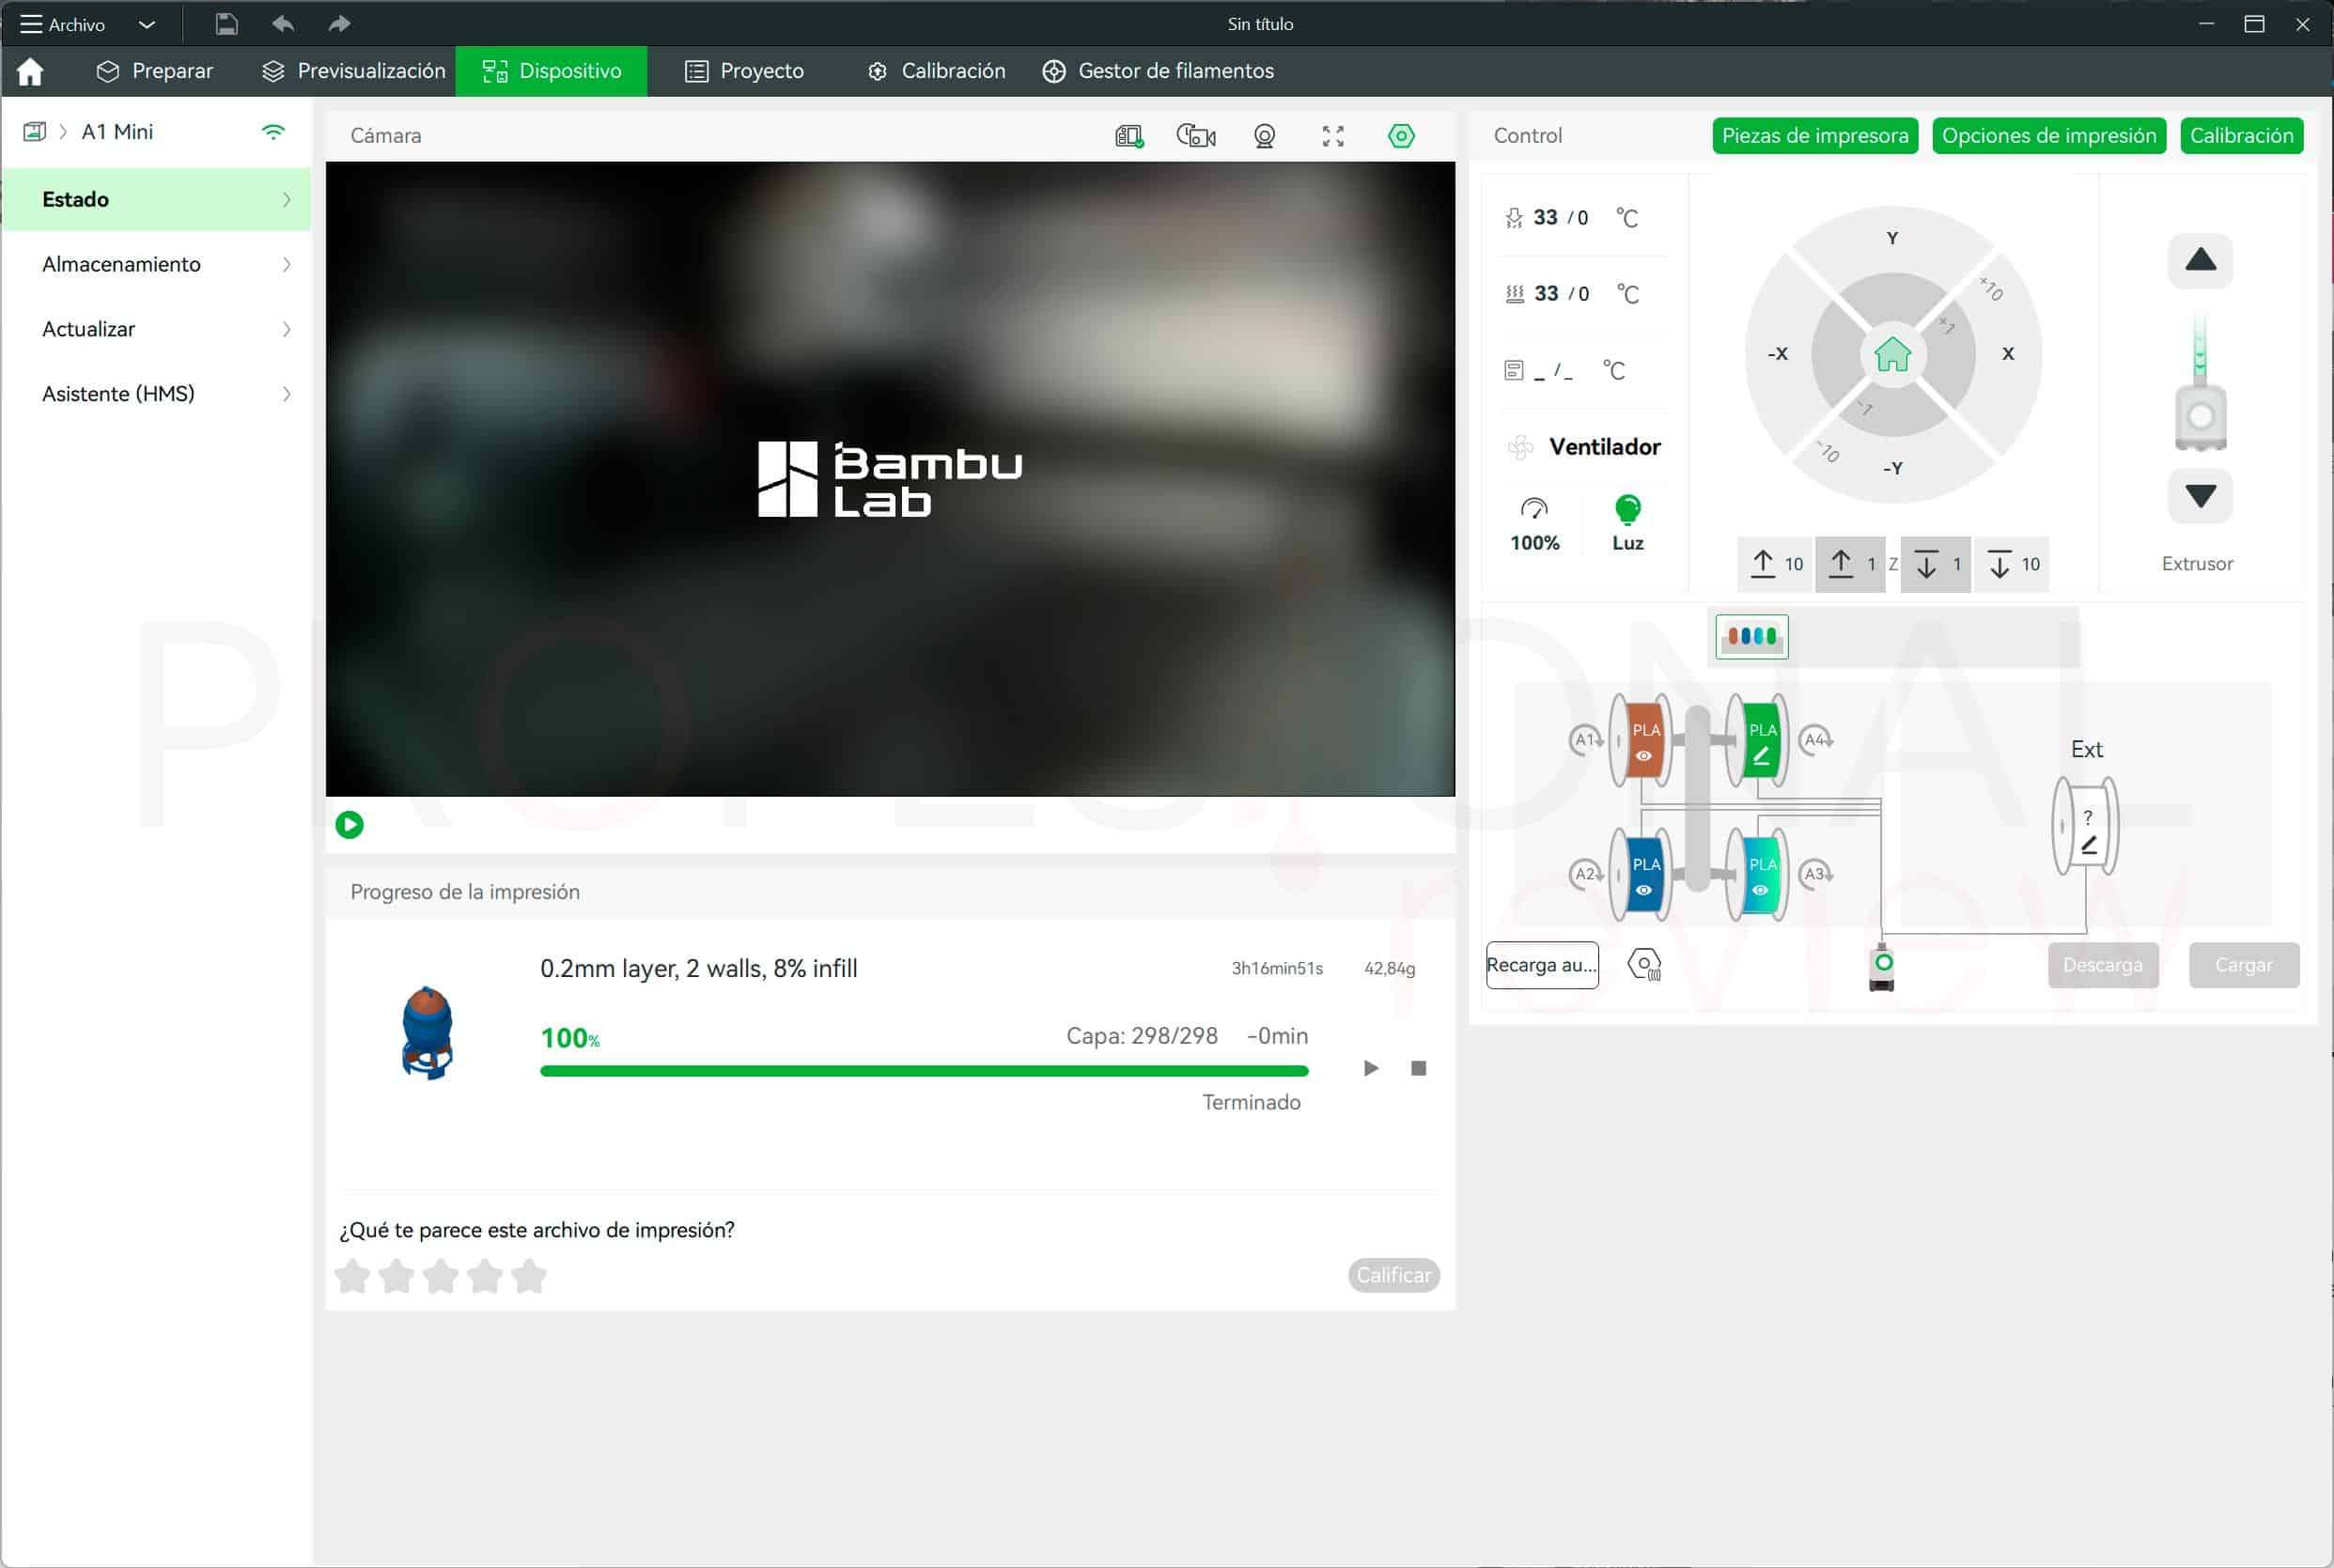
Task: Open the SD card status icon above camera
Action: pyautogui.click(x=1129, y=136)
